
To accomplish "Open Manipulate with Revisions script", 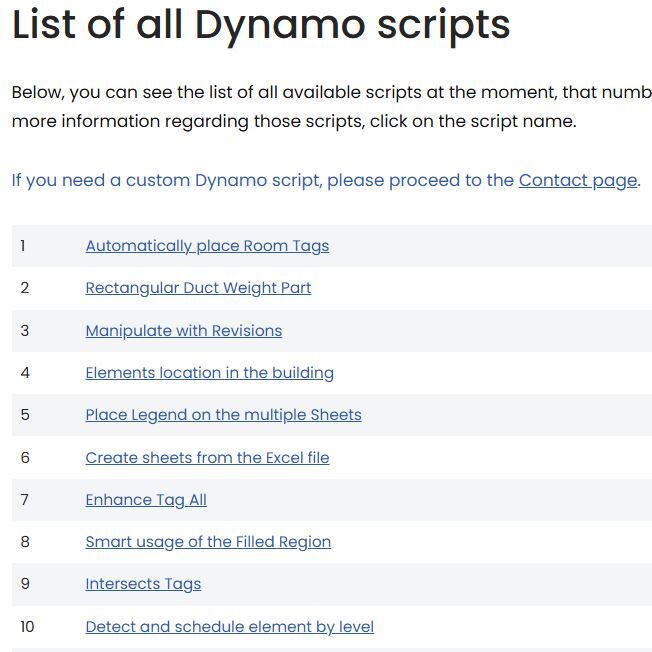I will click(183, 331).
